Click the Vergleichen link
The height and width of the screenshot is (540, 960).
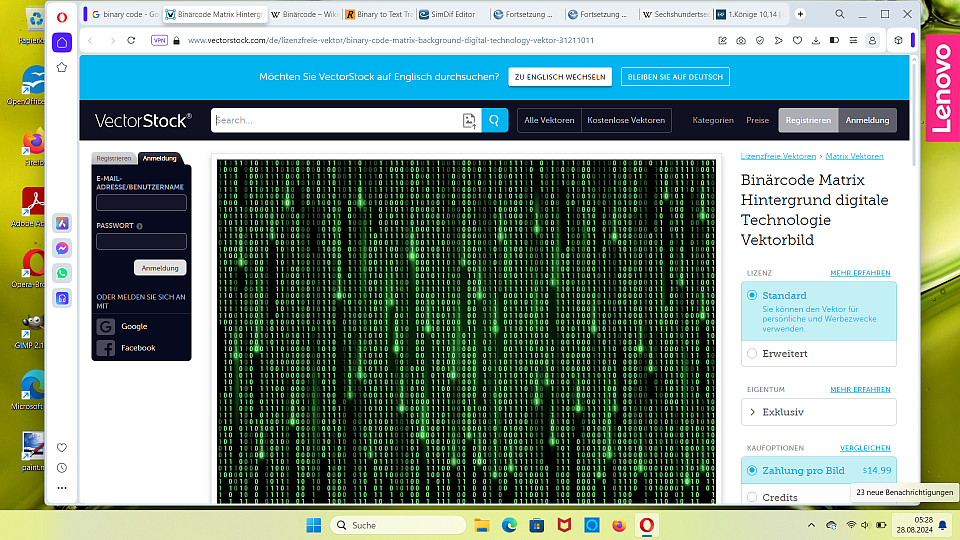point(865,448)
